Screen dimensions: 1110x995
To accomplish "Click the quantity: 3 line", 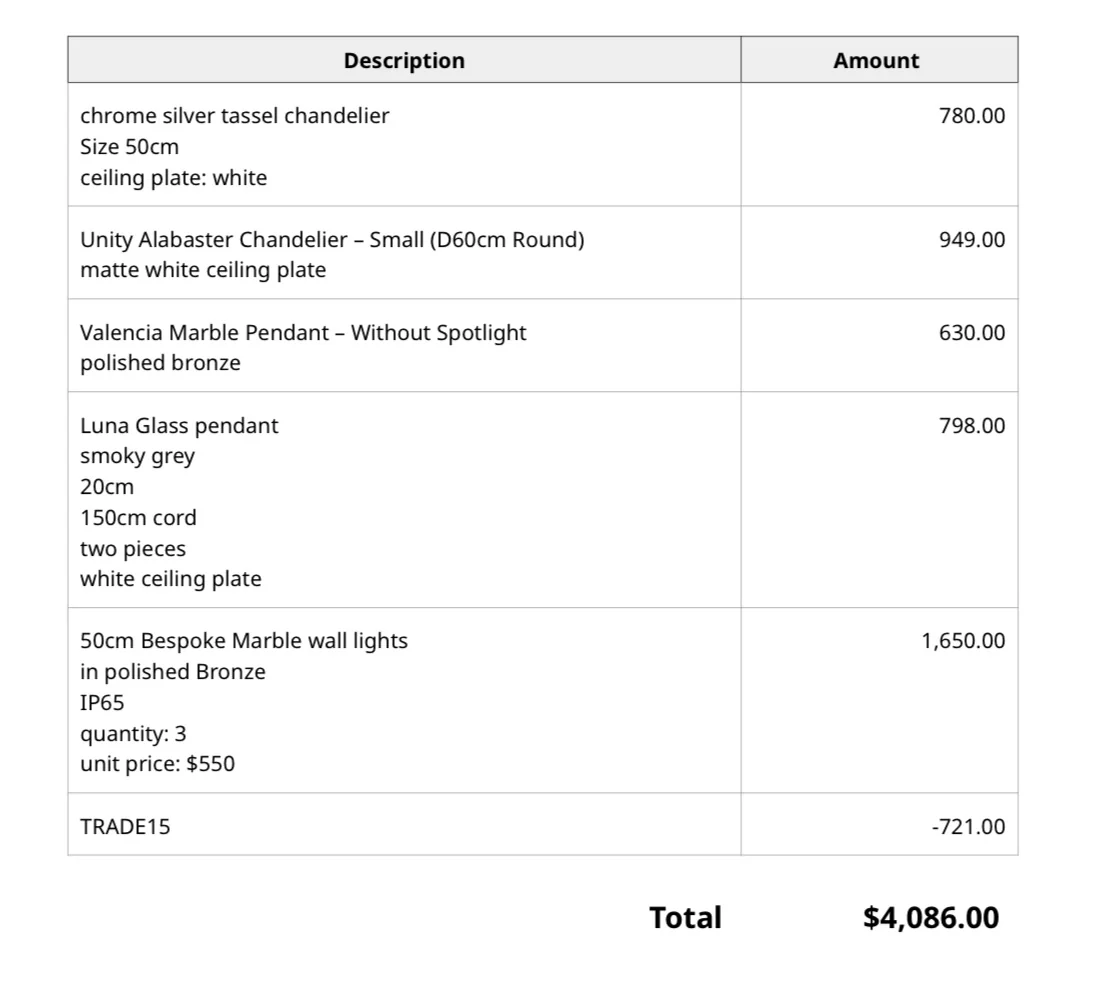I will (x=133, y=734).
